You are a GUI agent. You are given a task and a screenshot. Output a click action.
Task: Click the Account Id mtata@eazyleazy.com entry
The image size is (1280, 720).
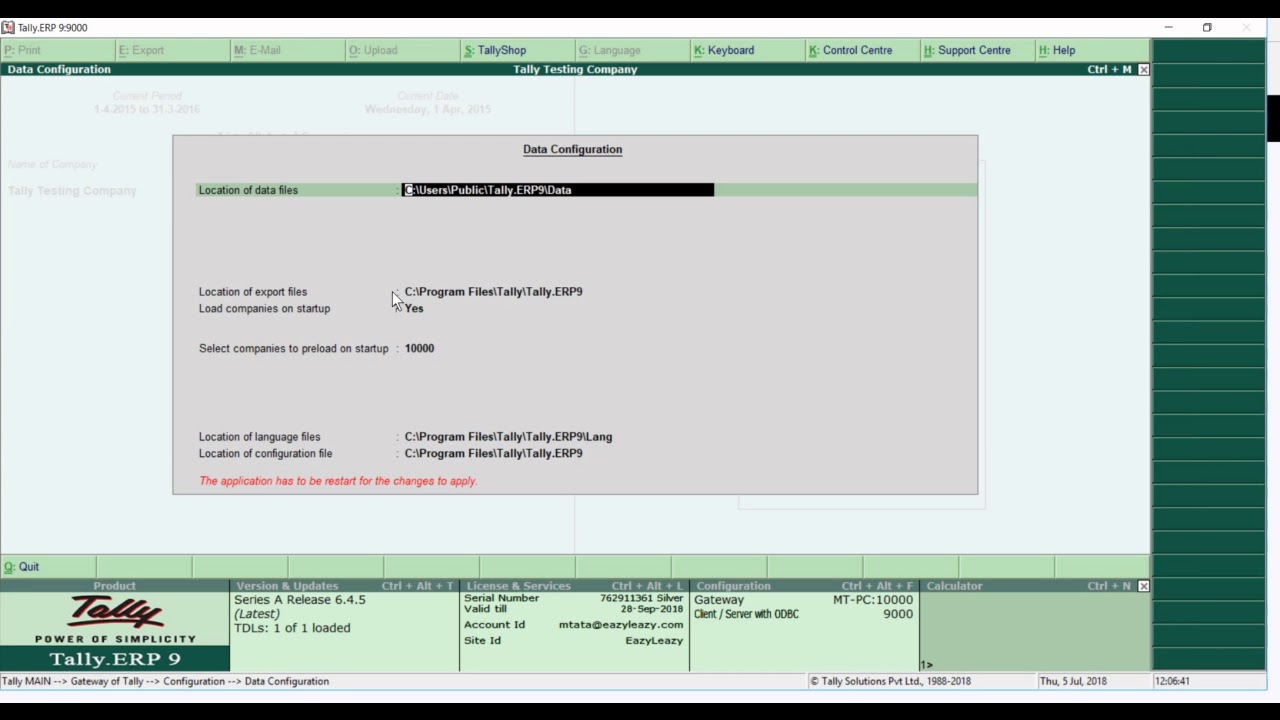[573, 625]
